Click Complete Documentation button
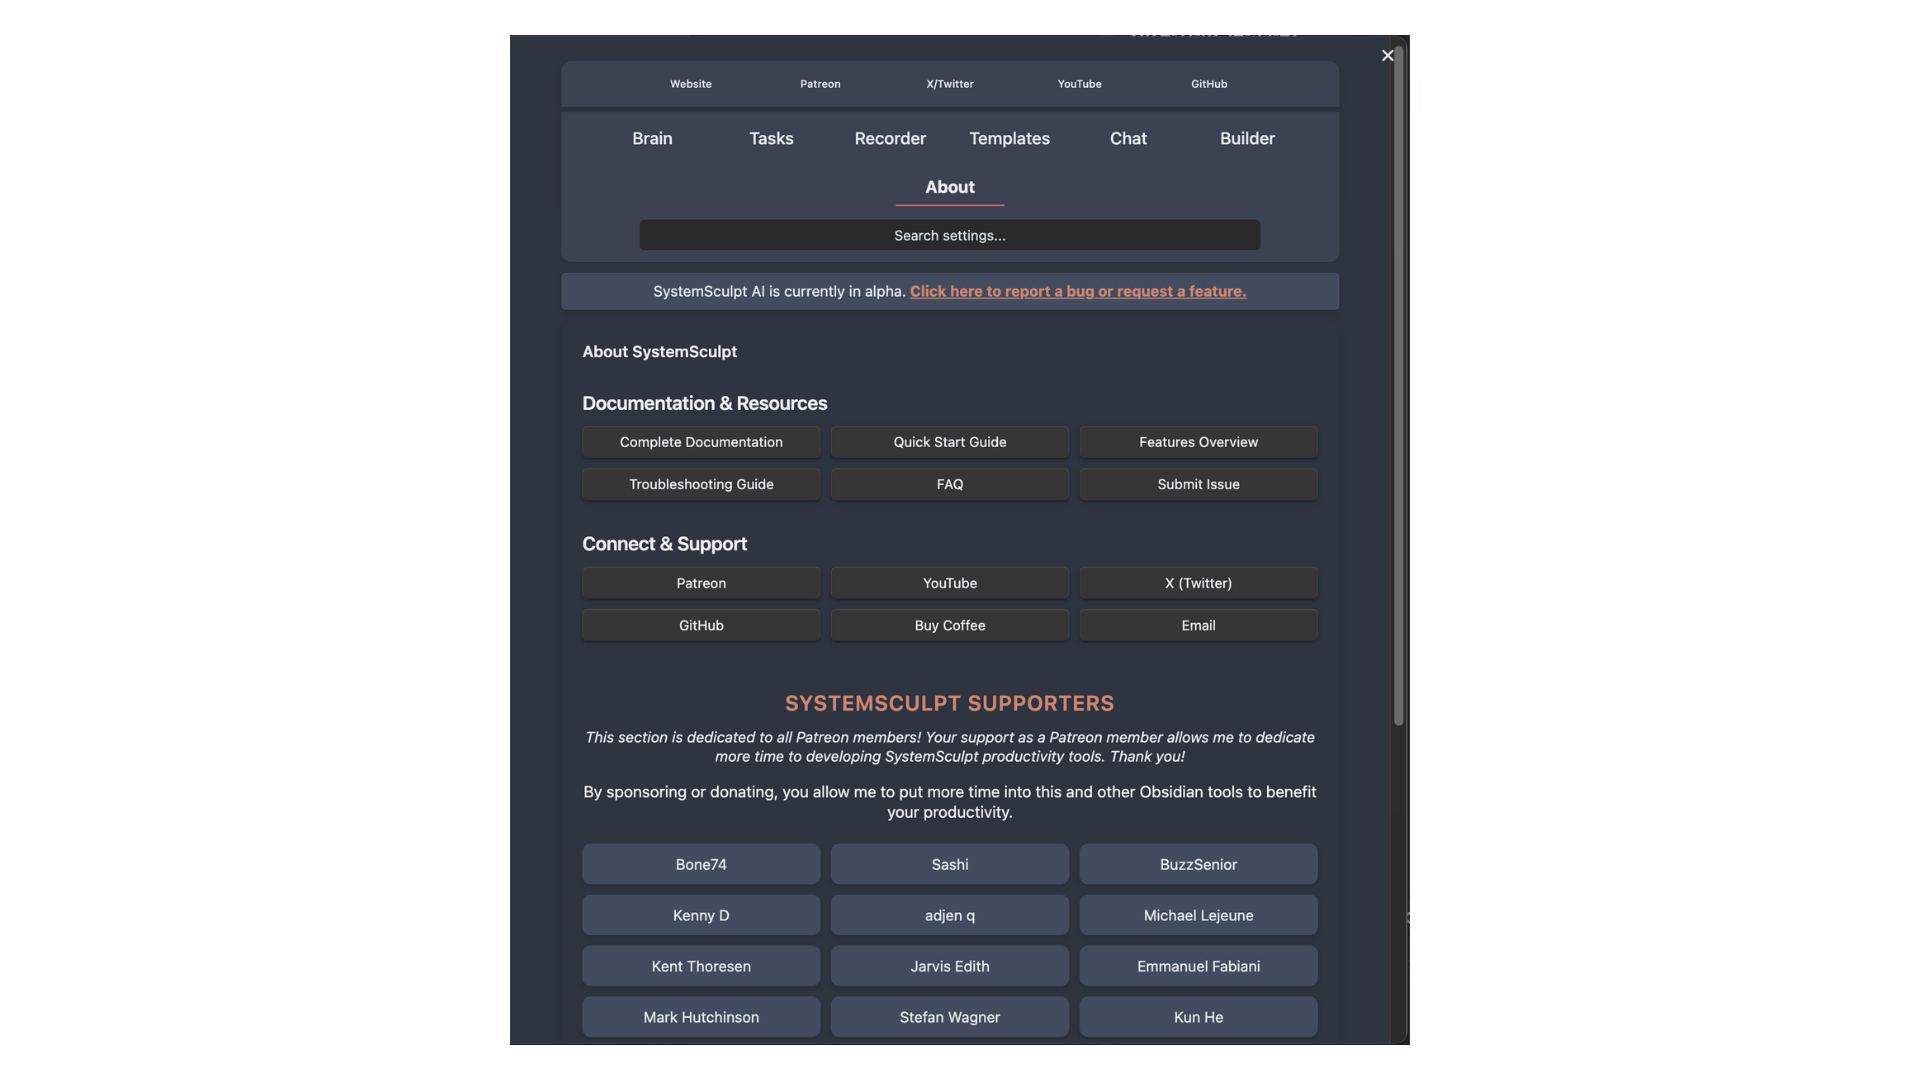The height and width of the screenshot is (1080, 1920). tap(700, 442)
